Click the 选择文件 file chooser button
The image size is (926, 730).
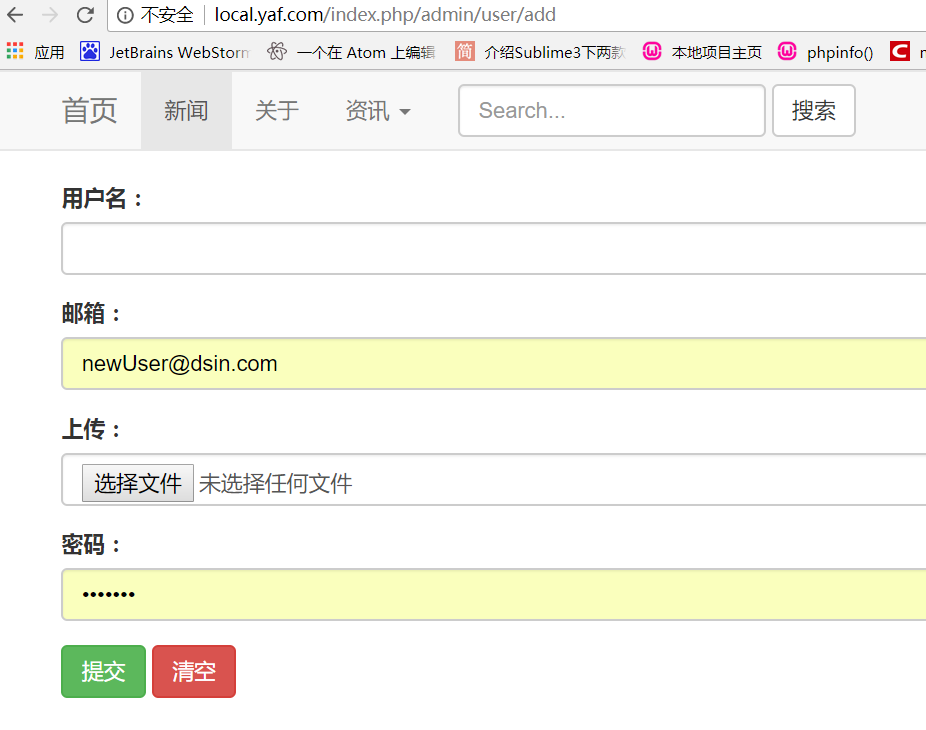pyautogui.click(x=138, y=484)
